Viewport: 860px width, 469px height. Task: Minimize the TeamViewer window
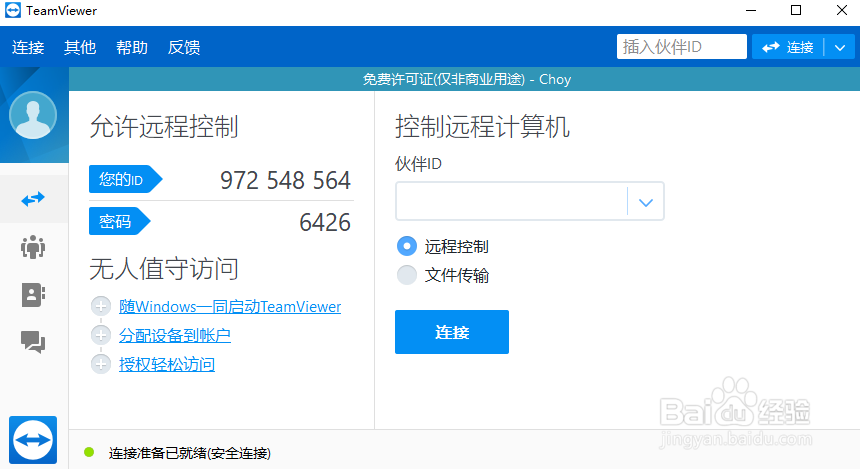751,10
